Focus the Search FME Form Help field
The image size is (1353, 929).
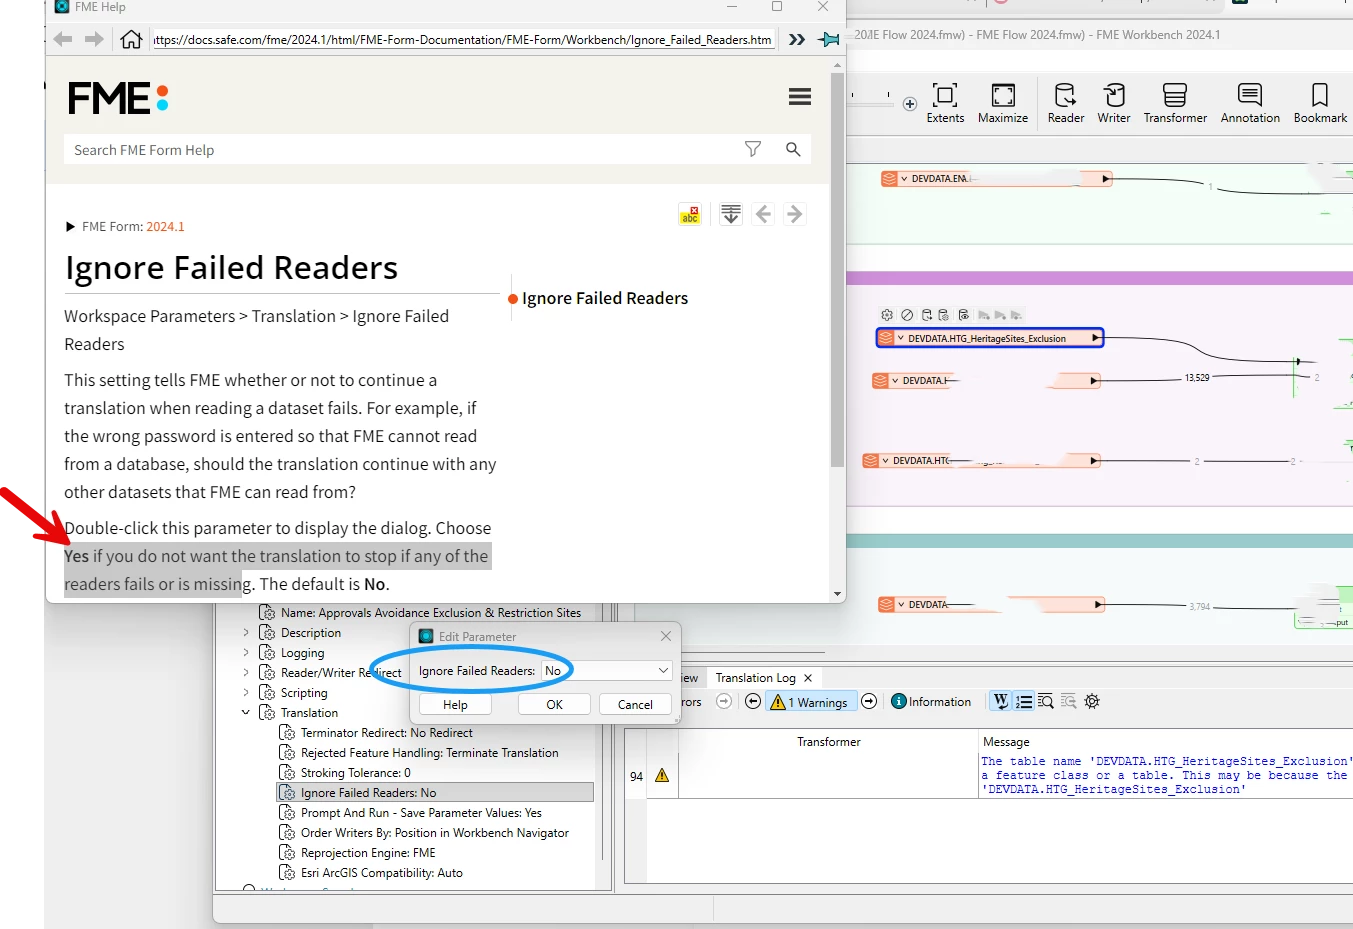tap(400, 150)
